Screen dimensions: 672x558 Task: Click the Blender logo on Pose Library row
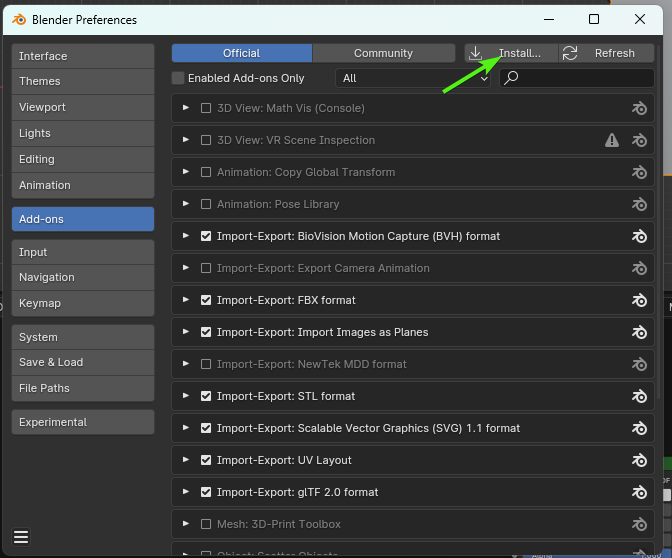[x=639, y=204]
